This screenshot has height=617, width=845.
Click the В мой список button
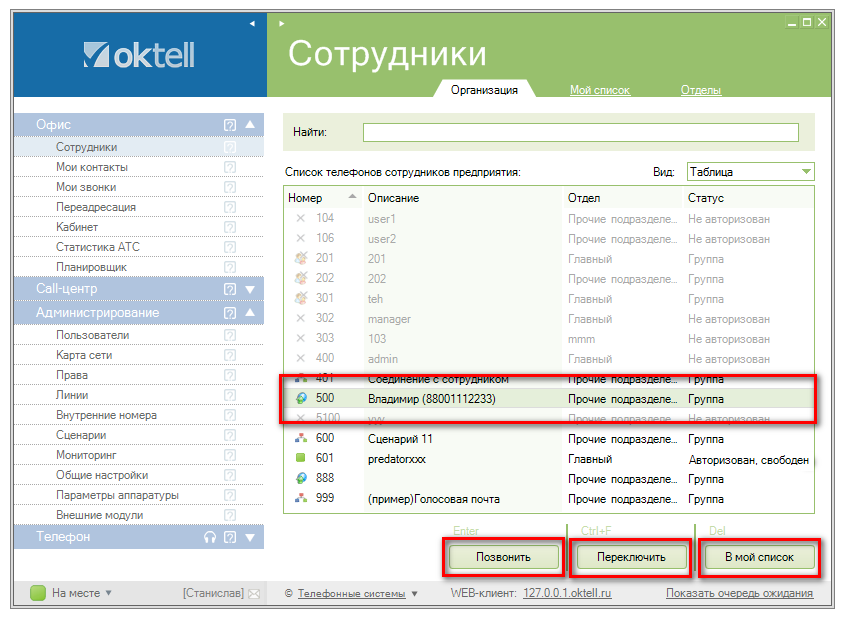click(x=759, y=557)
